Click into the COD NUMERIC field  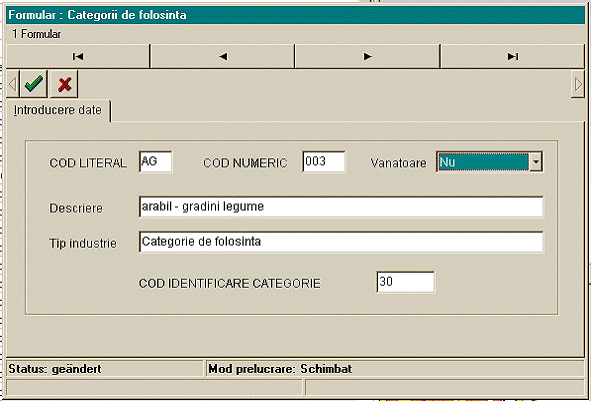(324, 162)
